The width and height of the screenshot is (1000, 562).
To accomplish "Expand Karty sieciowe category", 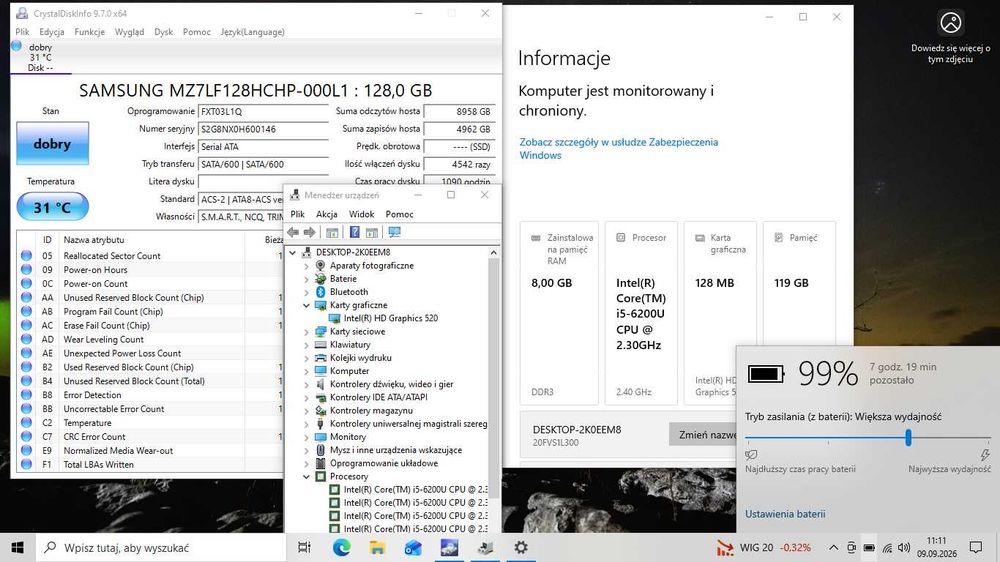I will 306,331.
